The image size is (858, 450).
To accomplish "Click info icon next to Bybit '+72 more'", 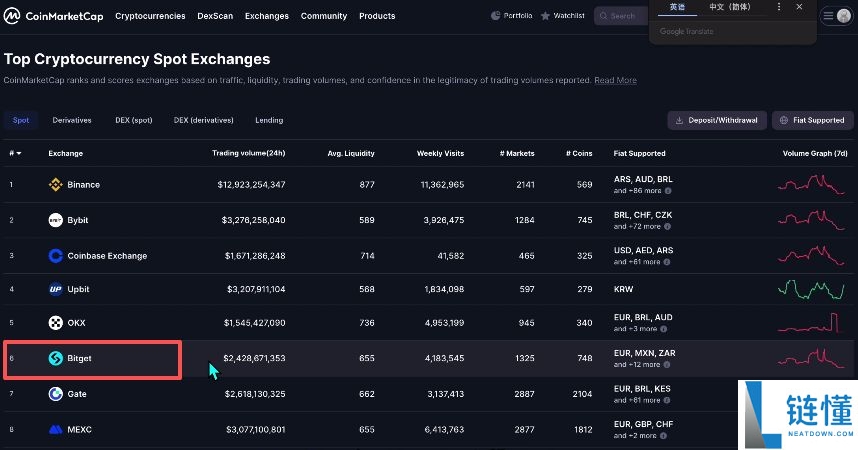I will coord(667,227).
